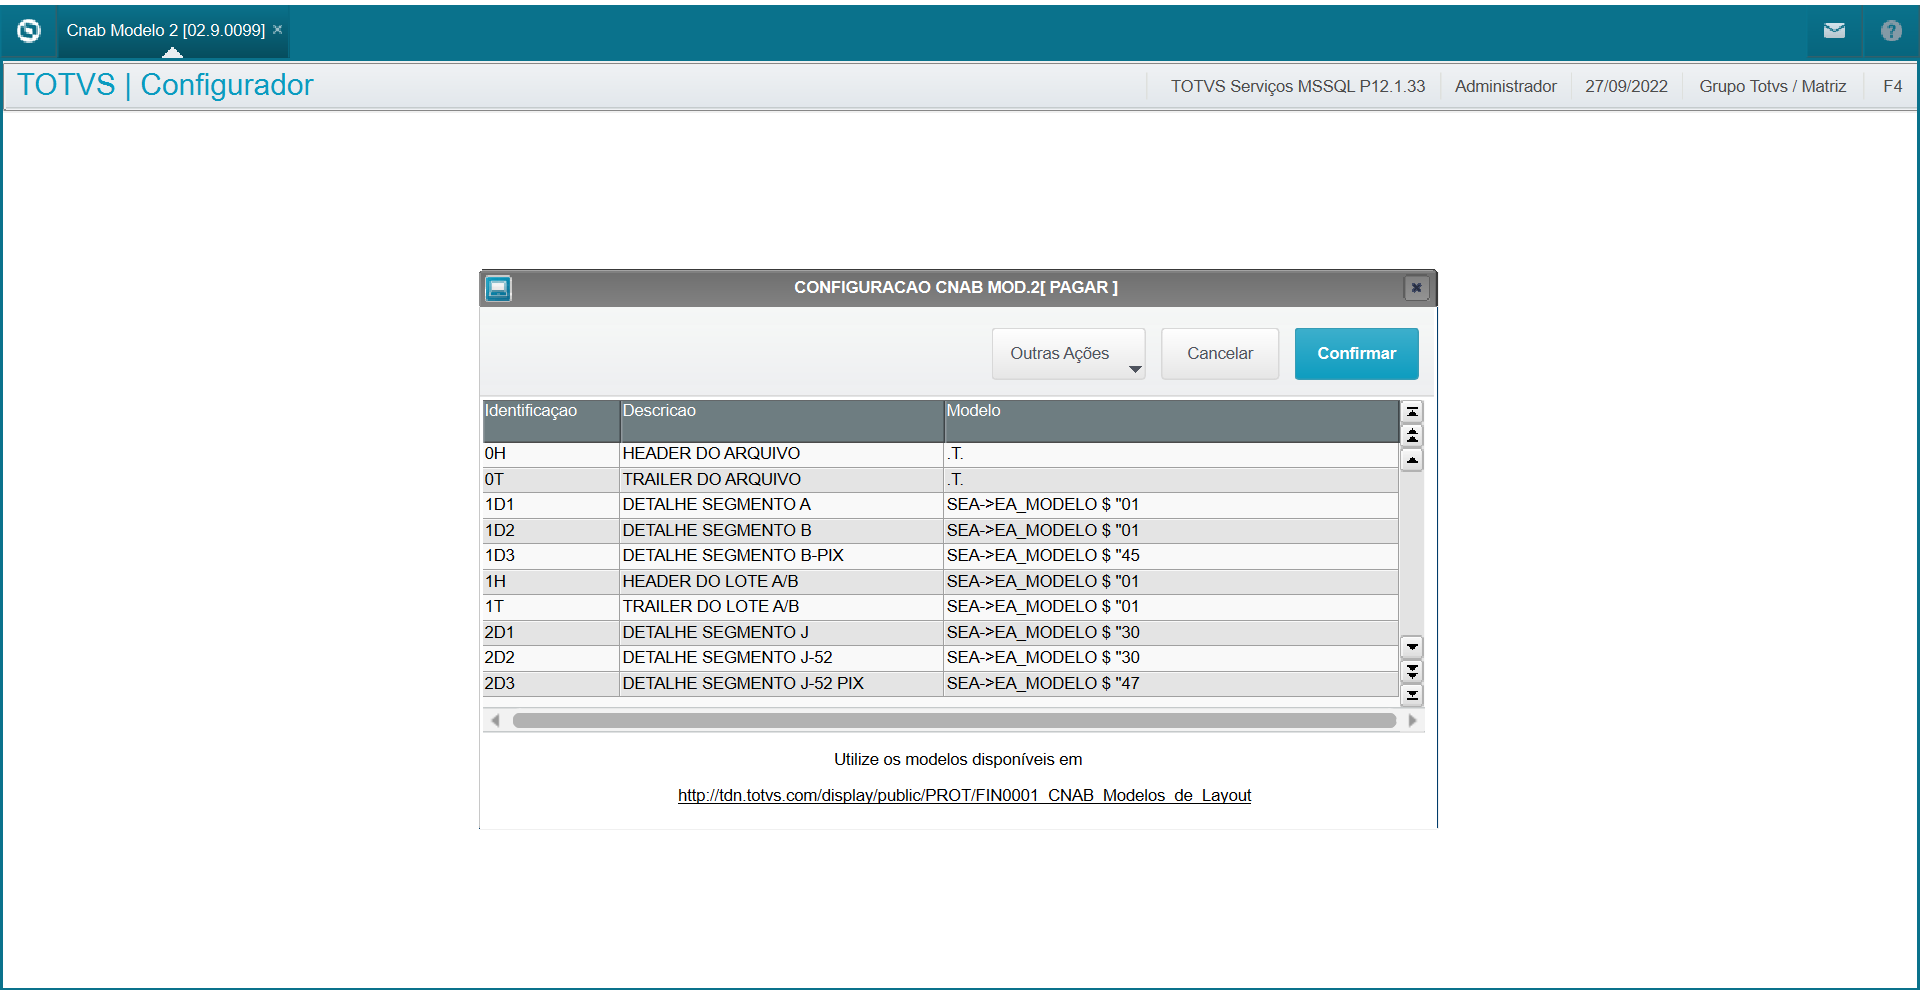Select the 0H identification cell
Viewport: 1920px width, 990px height.
[x=551, y=454]
